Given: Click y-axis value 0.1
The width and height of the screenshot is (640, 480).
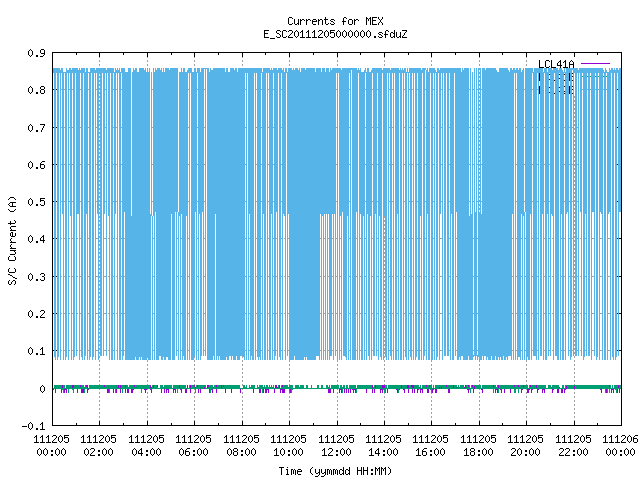Looking at the screenshot, I should pyautogui.click(x=36, y=351).
